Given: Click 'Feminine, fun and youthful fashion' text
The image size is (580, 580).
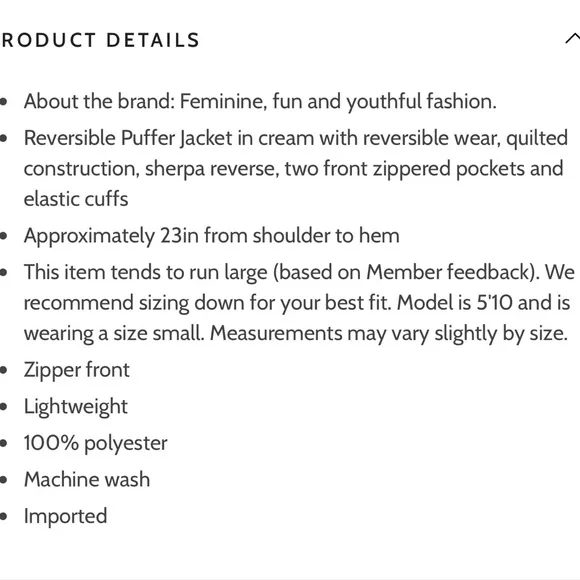Looking at the screenshot, I should pyautogui.click(x=338, y=101).
